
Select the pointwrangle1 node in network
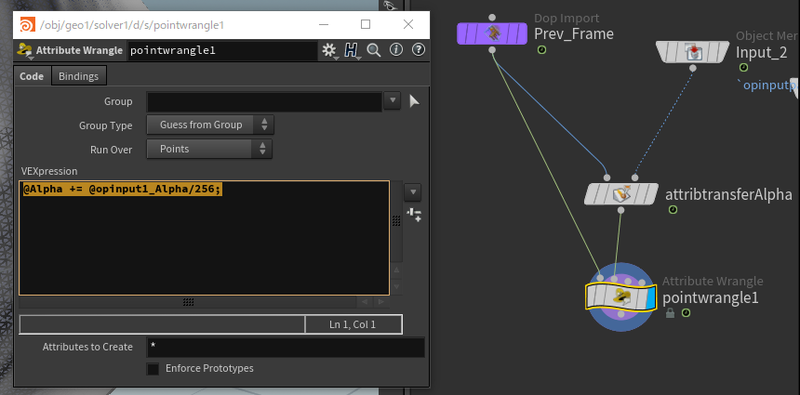coord(620,297)
